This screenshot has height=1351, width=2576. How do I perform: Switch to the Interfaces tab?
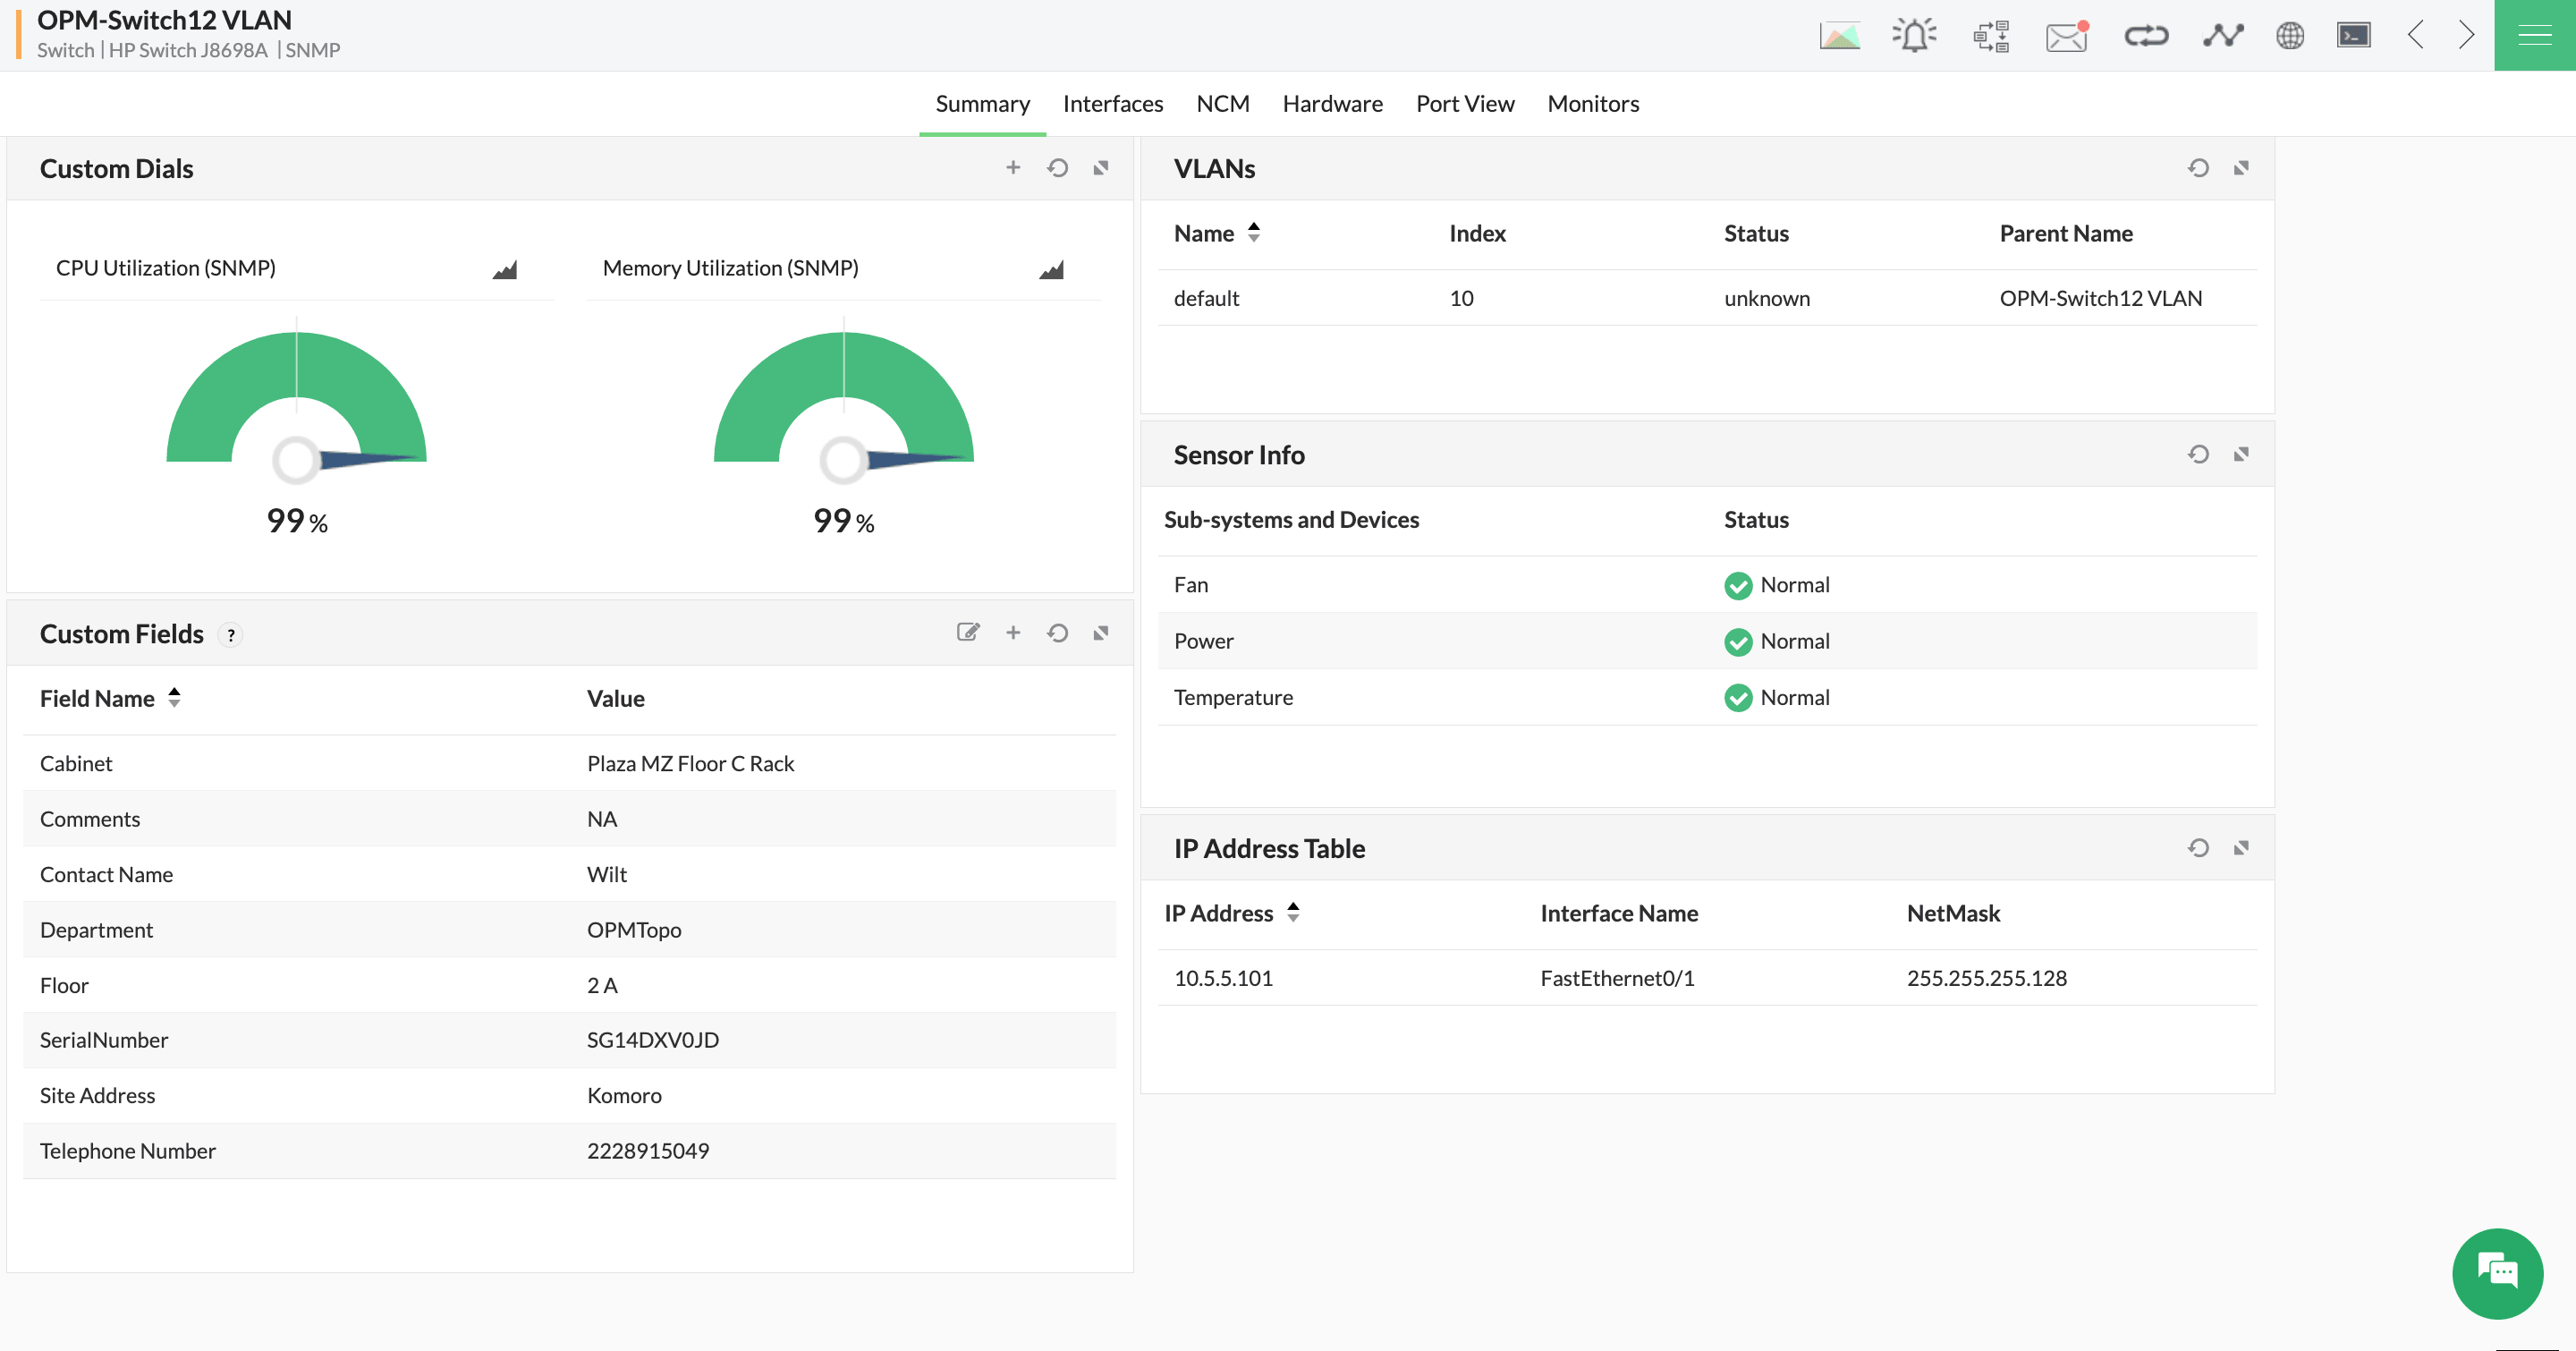(x=1112, y=104)
